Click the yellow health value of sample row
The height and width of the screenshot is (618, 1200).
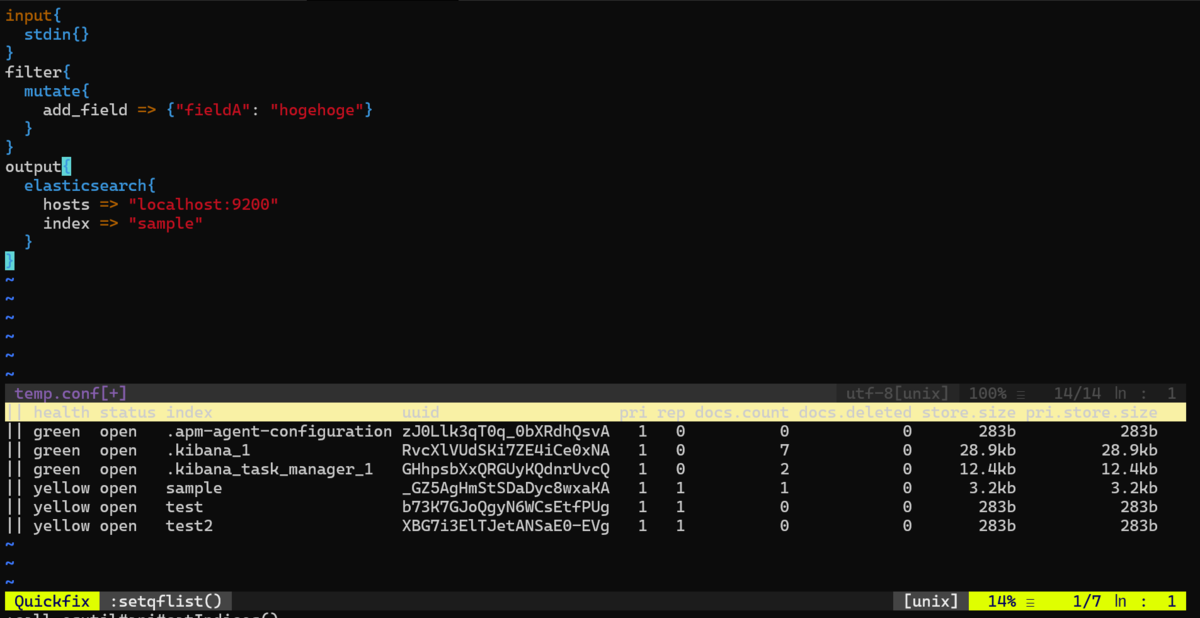61,488
